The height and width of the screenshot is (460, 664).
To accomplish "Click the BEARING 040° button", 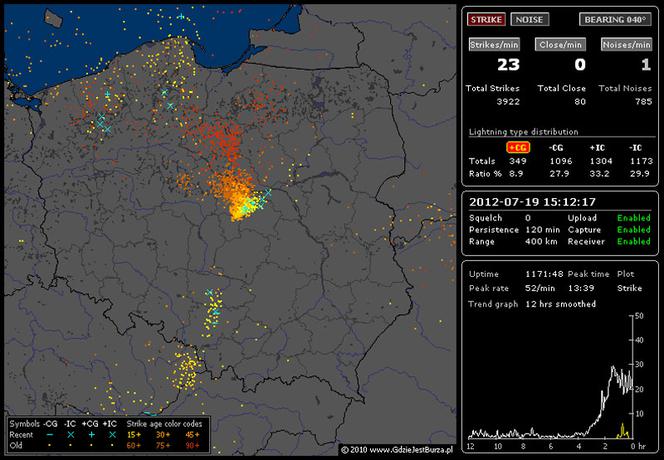I will [615, 19].
